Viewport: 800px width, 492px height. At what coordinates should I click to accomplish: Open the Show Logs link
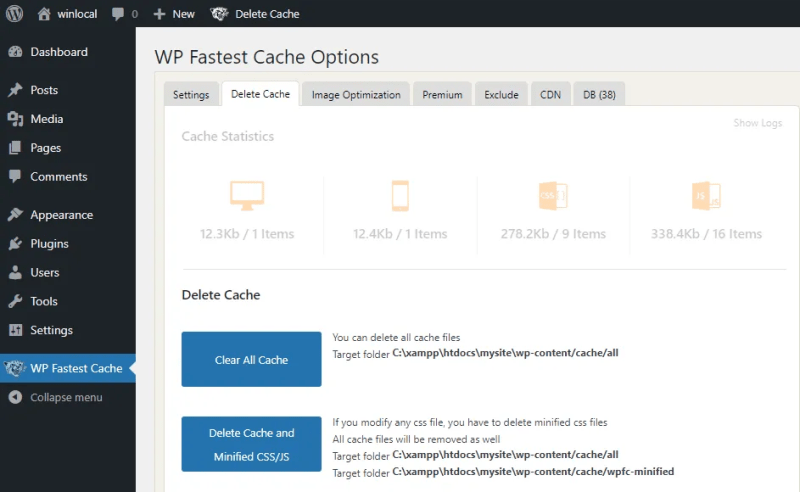pos(758,123)
